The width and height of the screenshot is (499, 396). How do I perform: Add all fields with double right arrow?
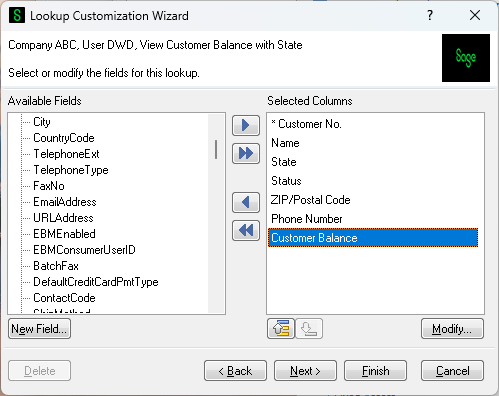point(246,153)
